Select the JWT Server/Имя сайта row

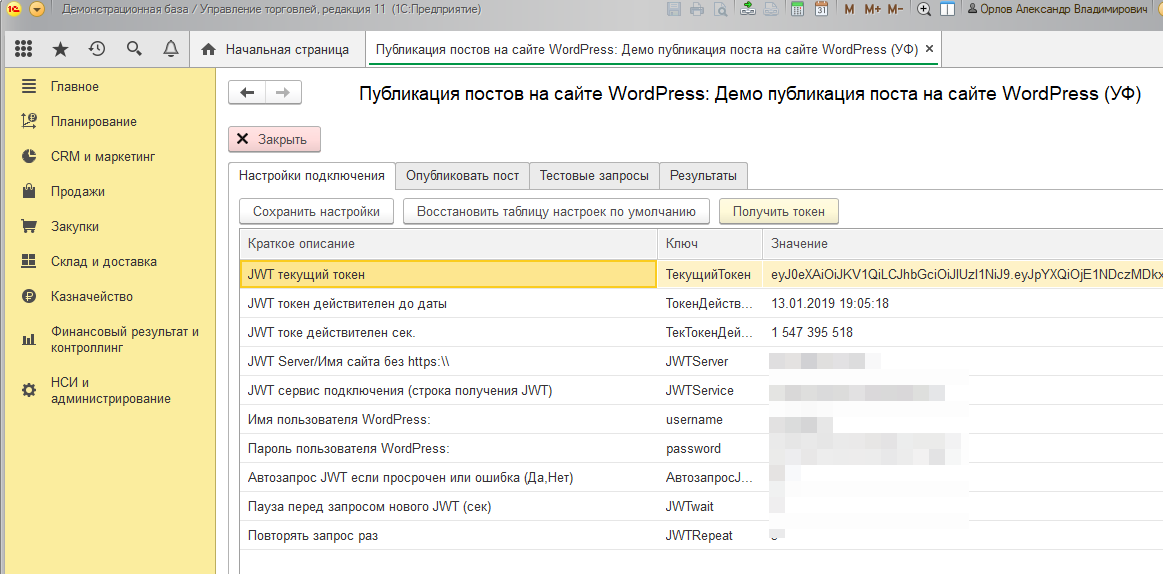tap(701, 361)
